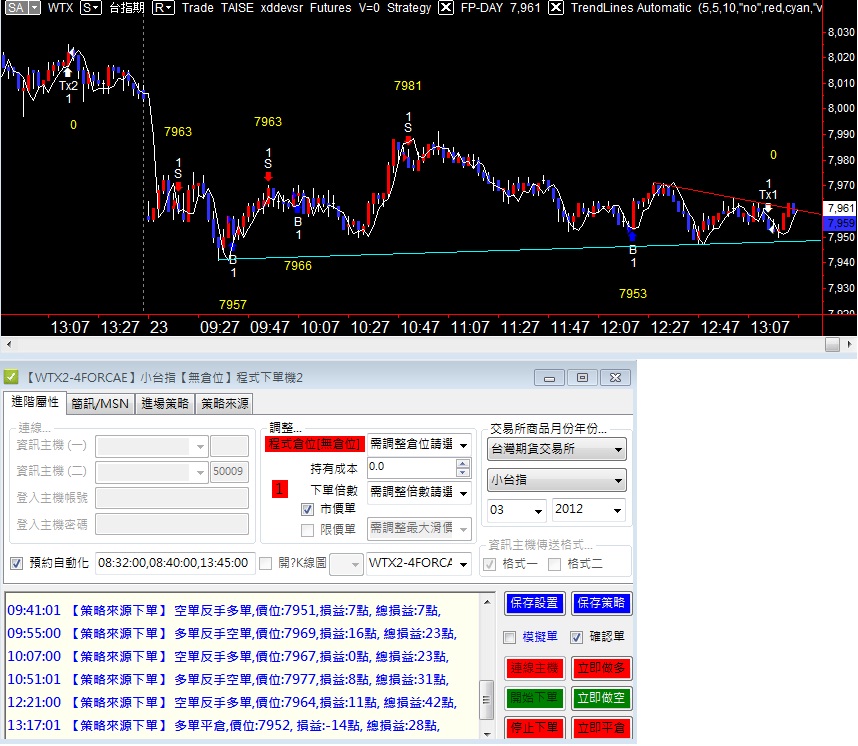858x746 pixels.
Task: Open the 進場策略 tab
Action: tap(164, 404)
